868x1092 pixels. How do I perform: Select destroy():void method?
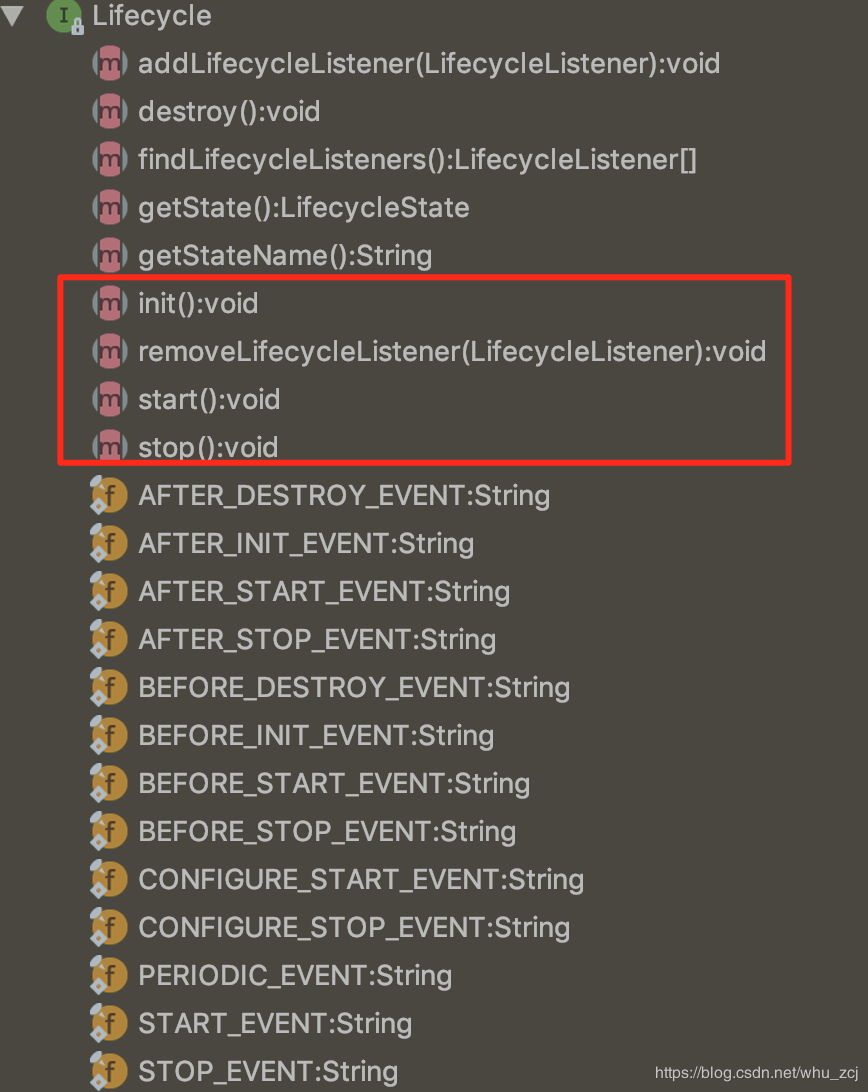(229, 111)
